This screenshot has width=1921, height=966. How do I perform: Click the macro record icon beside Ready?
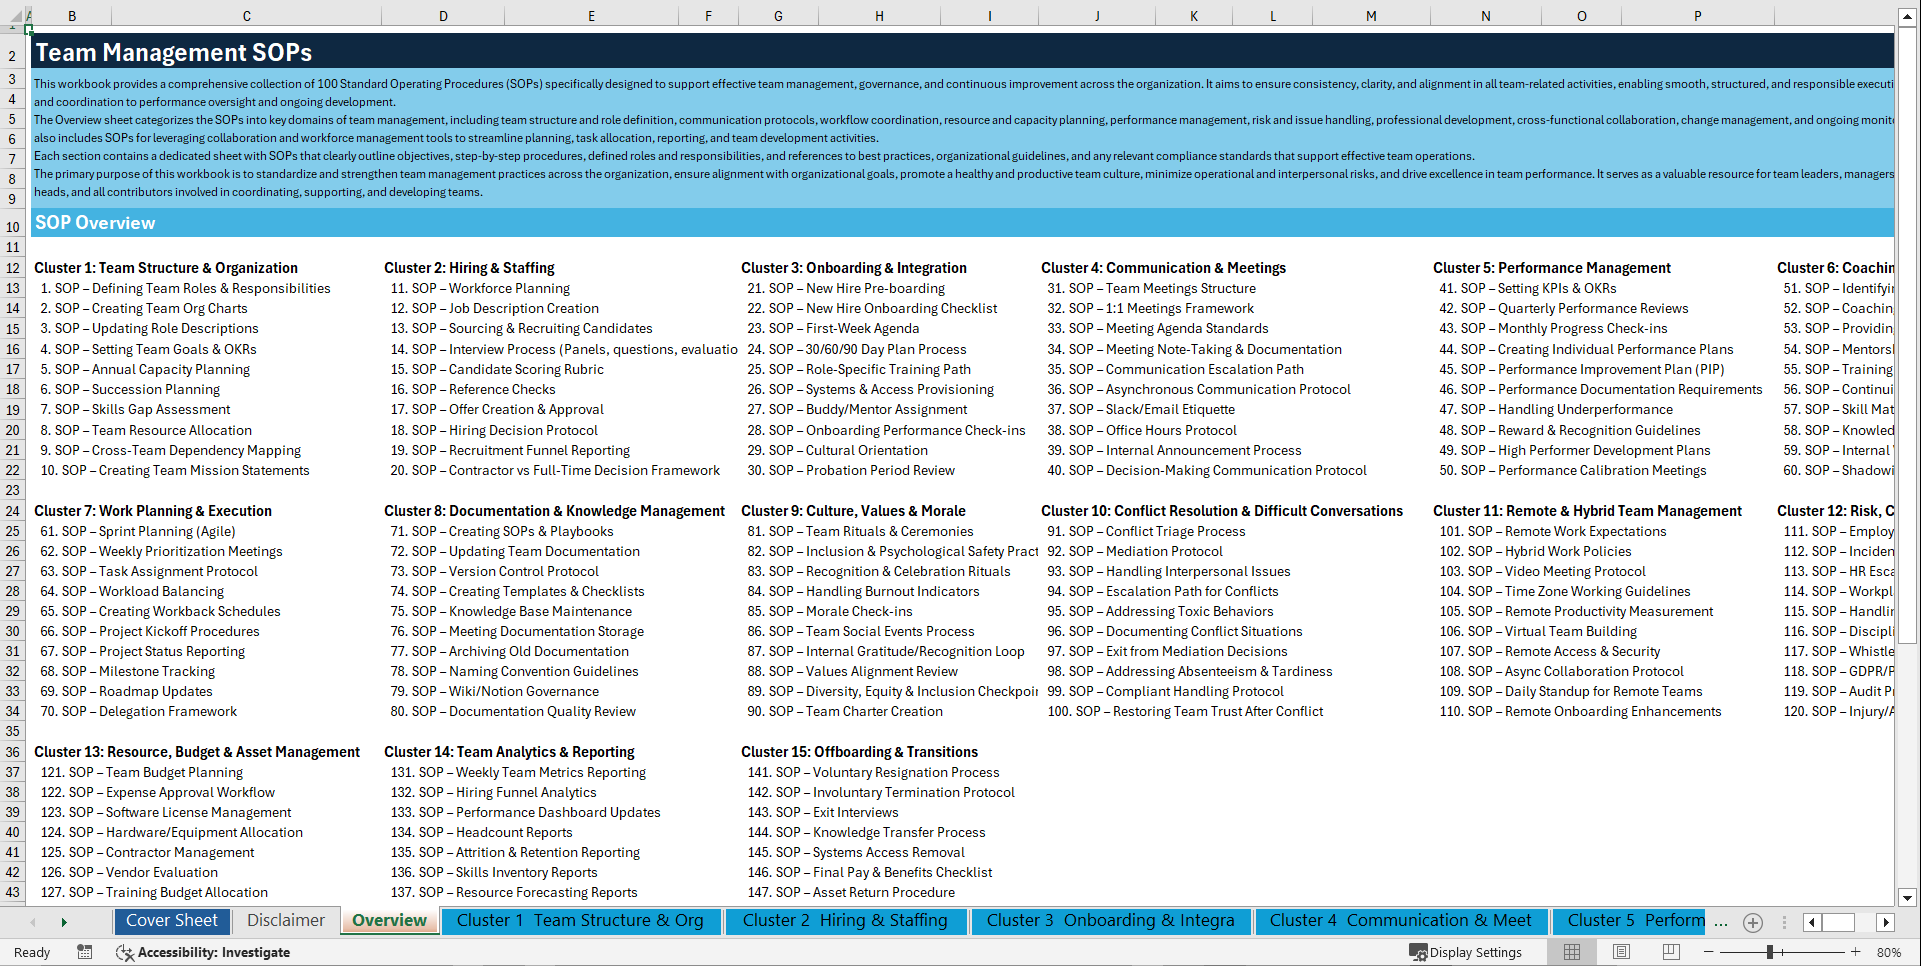click(x=85, y=952)
